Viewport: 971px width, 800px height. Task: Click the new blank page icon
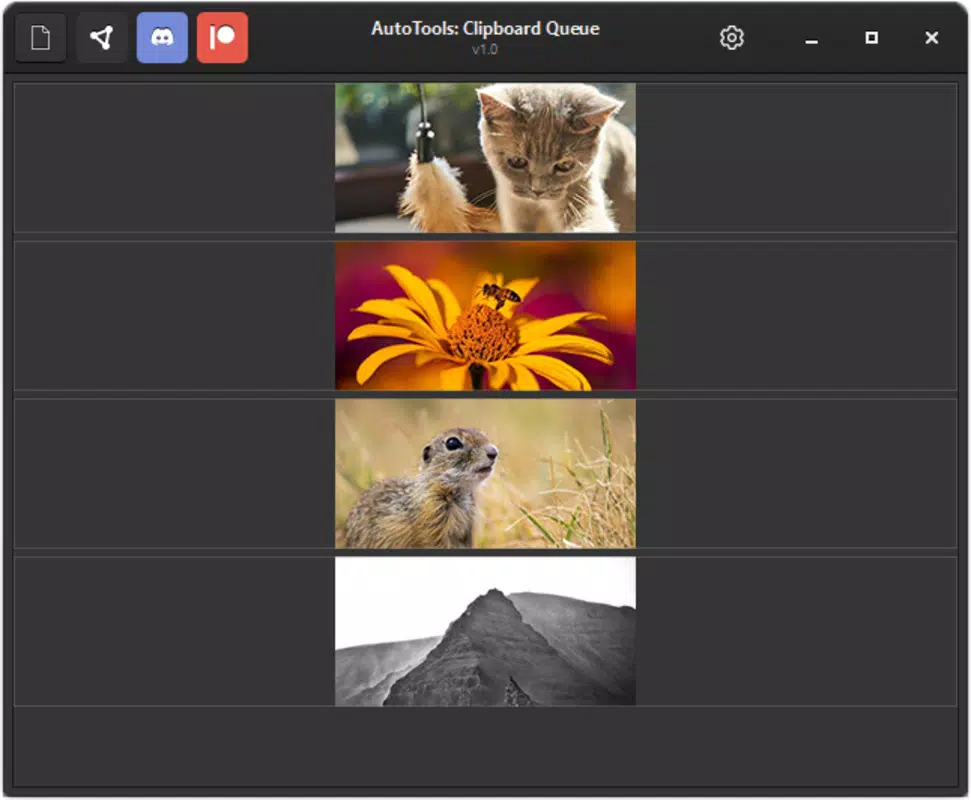point(40,38)
